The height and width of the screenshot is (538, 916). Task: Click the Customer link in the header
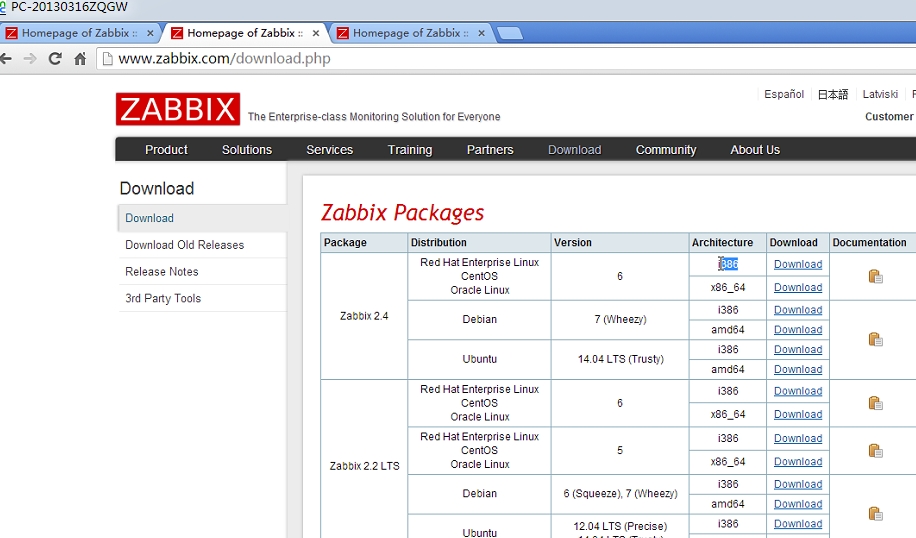tap(889, 116)
